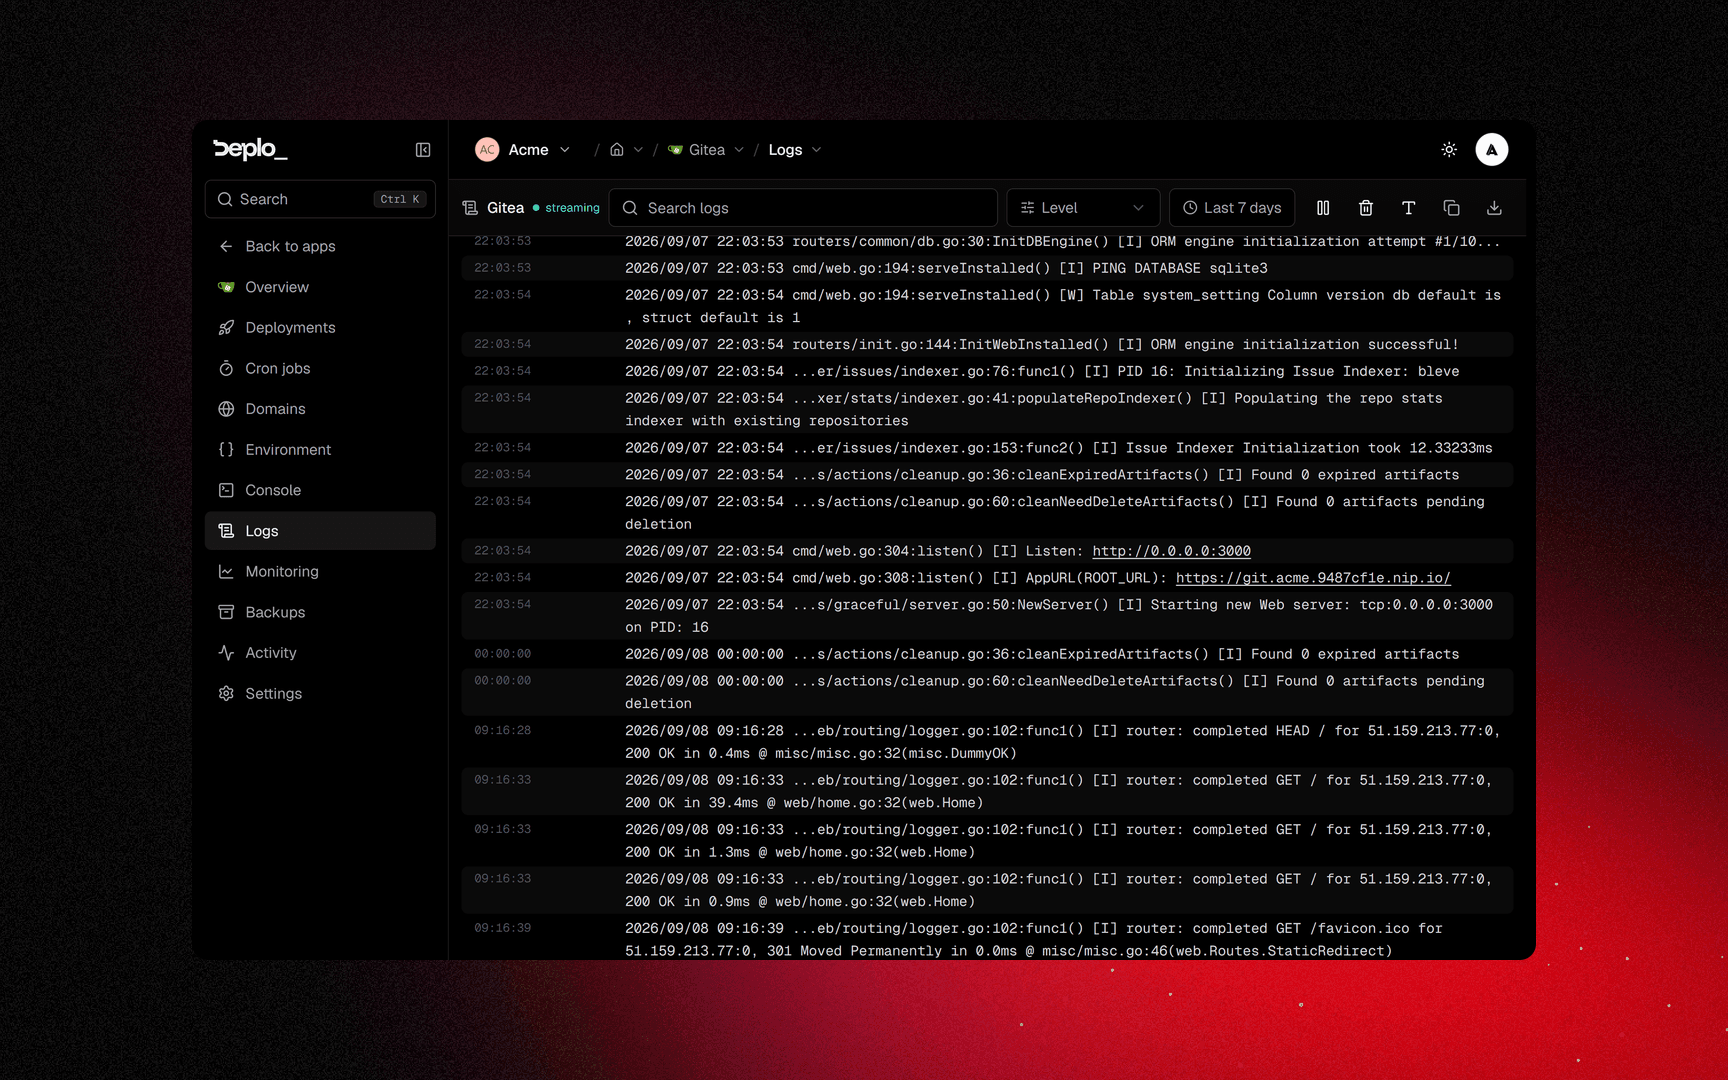Viewport: 1728px width, 1080px height.
Task: Open the Overview page
Action: pyautogui.click(x=320, y=287)
